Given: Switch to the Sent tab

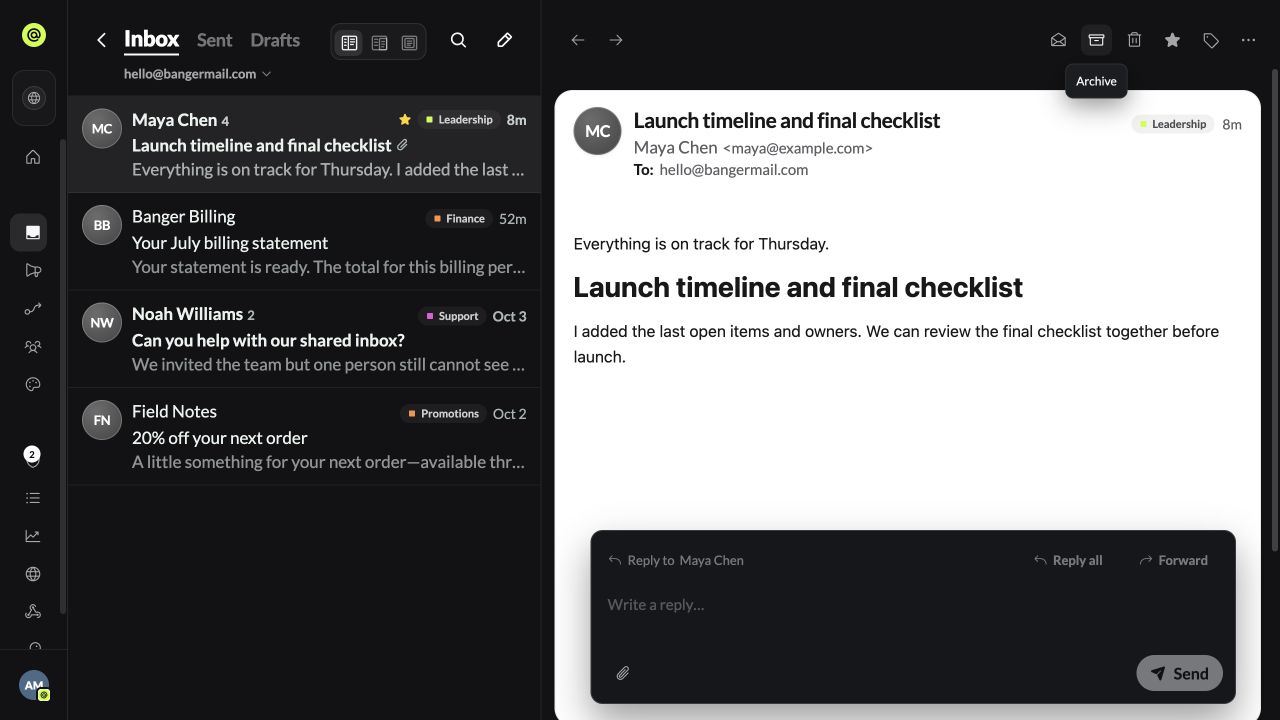Looking at the screenshot, I should pyautogui.click(x=214, y=40).
